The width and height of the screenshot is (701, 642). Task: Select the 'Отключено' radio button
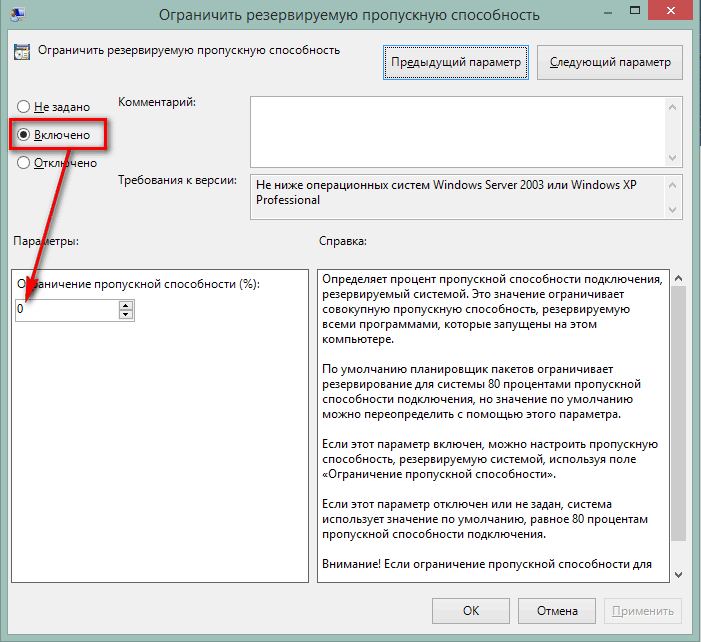(23, 163)
